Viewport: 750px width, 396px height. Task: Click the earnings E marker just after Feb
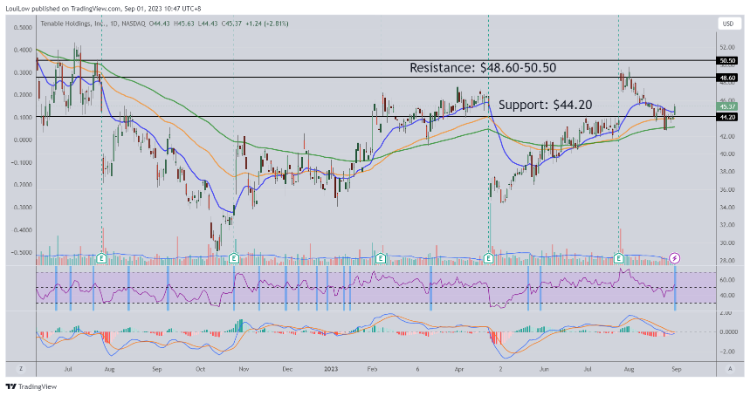(x=381, y=258)
